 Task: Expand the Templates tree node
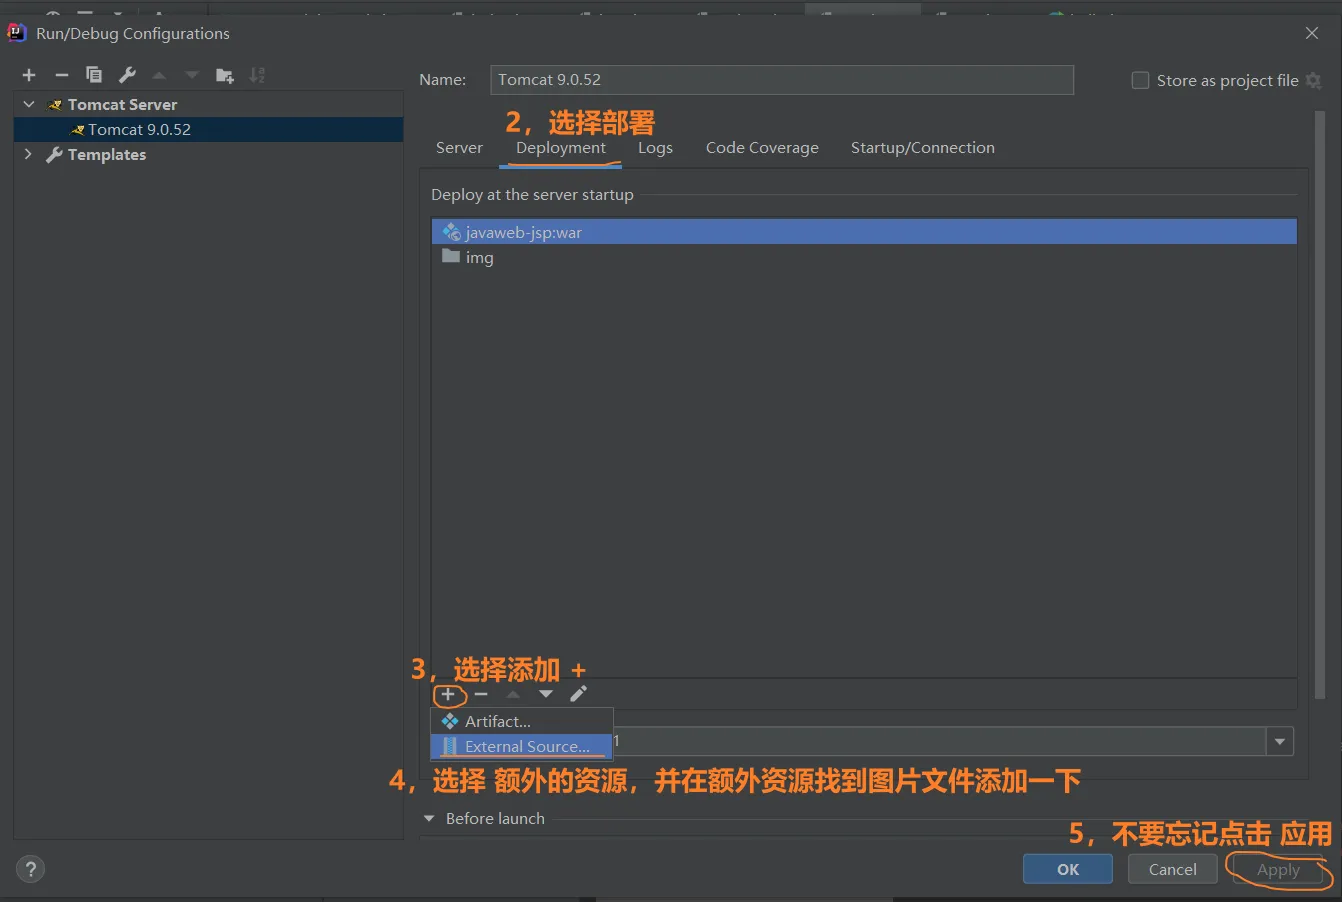(x=28, y=154)
